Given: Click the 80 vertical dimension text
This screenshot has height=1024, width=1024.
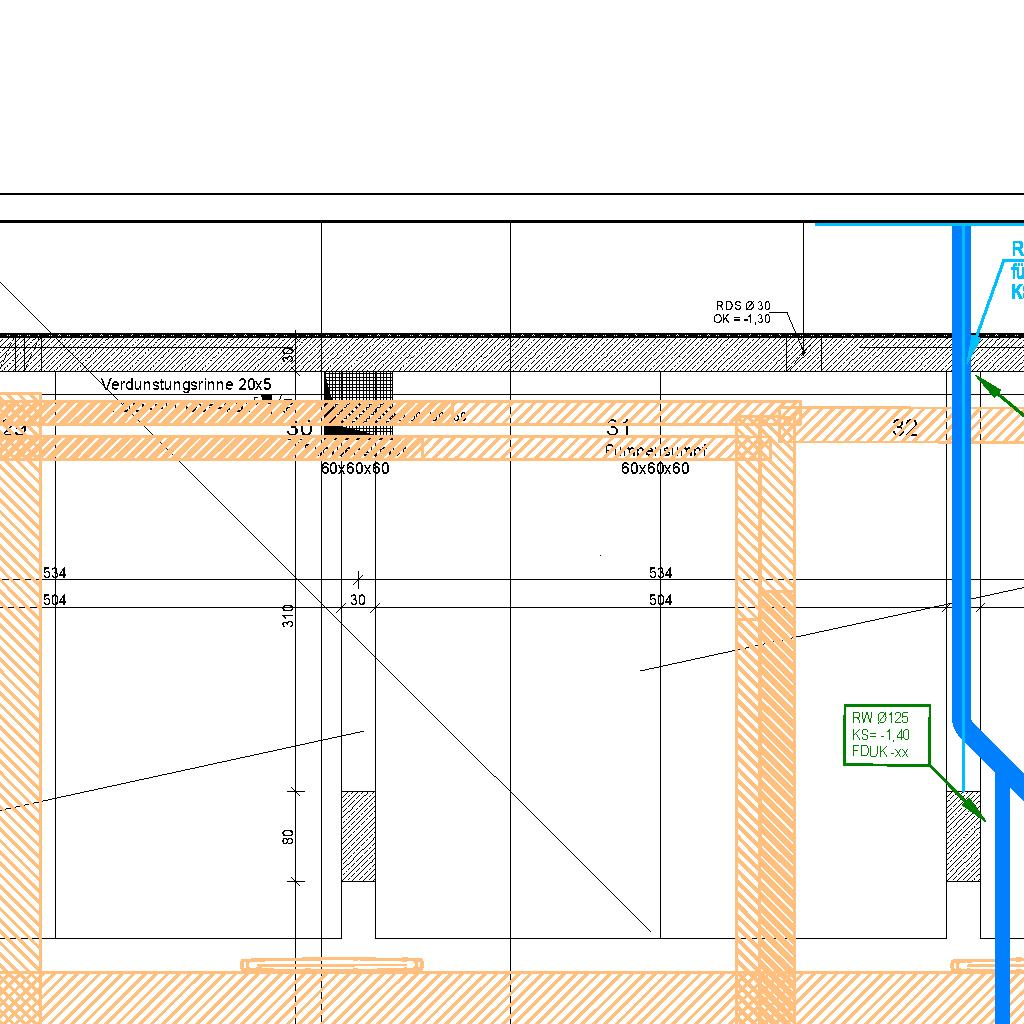Looking at the screenshot, I should tap(288, 836).
